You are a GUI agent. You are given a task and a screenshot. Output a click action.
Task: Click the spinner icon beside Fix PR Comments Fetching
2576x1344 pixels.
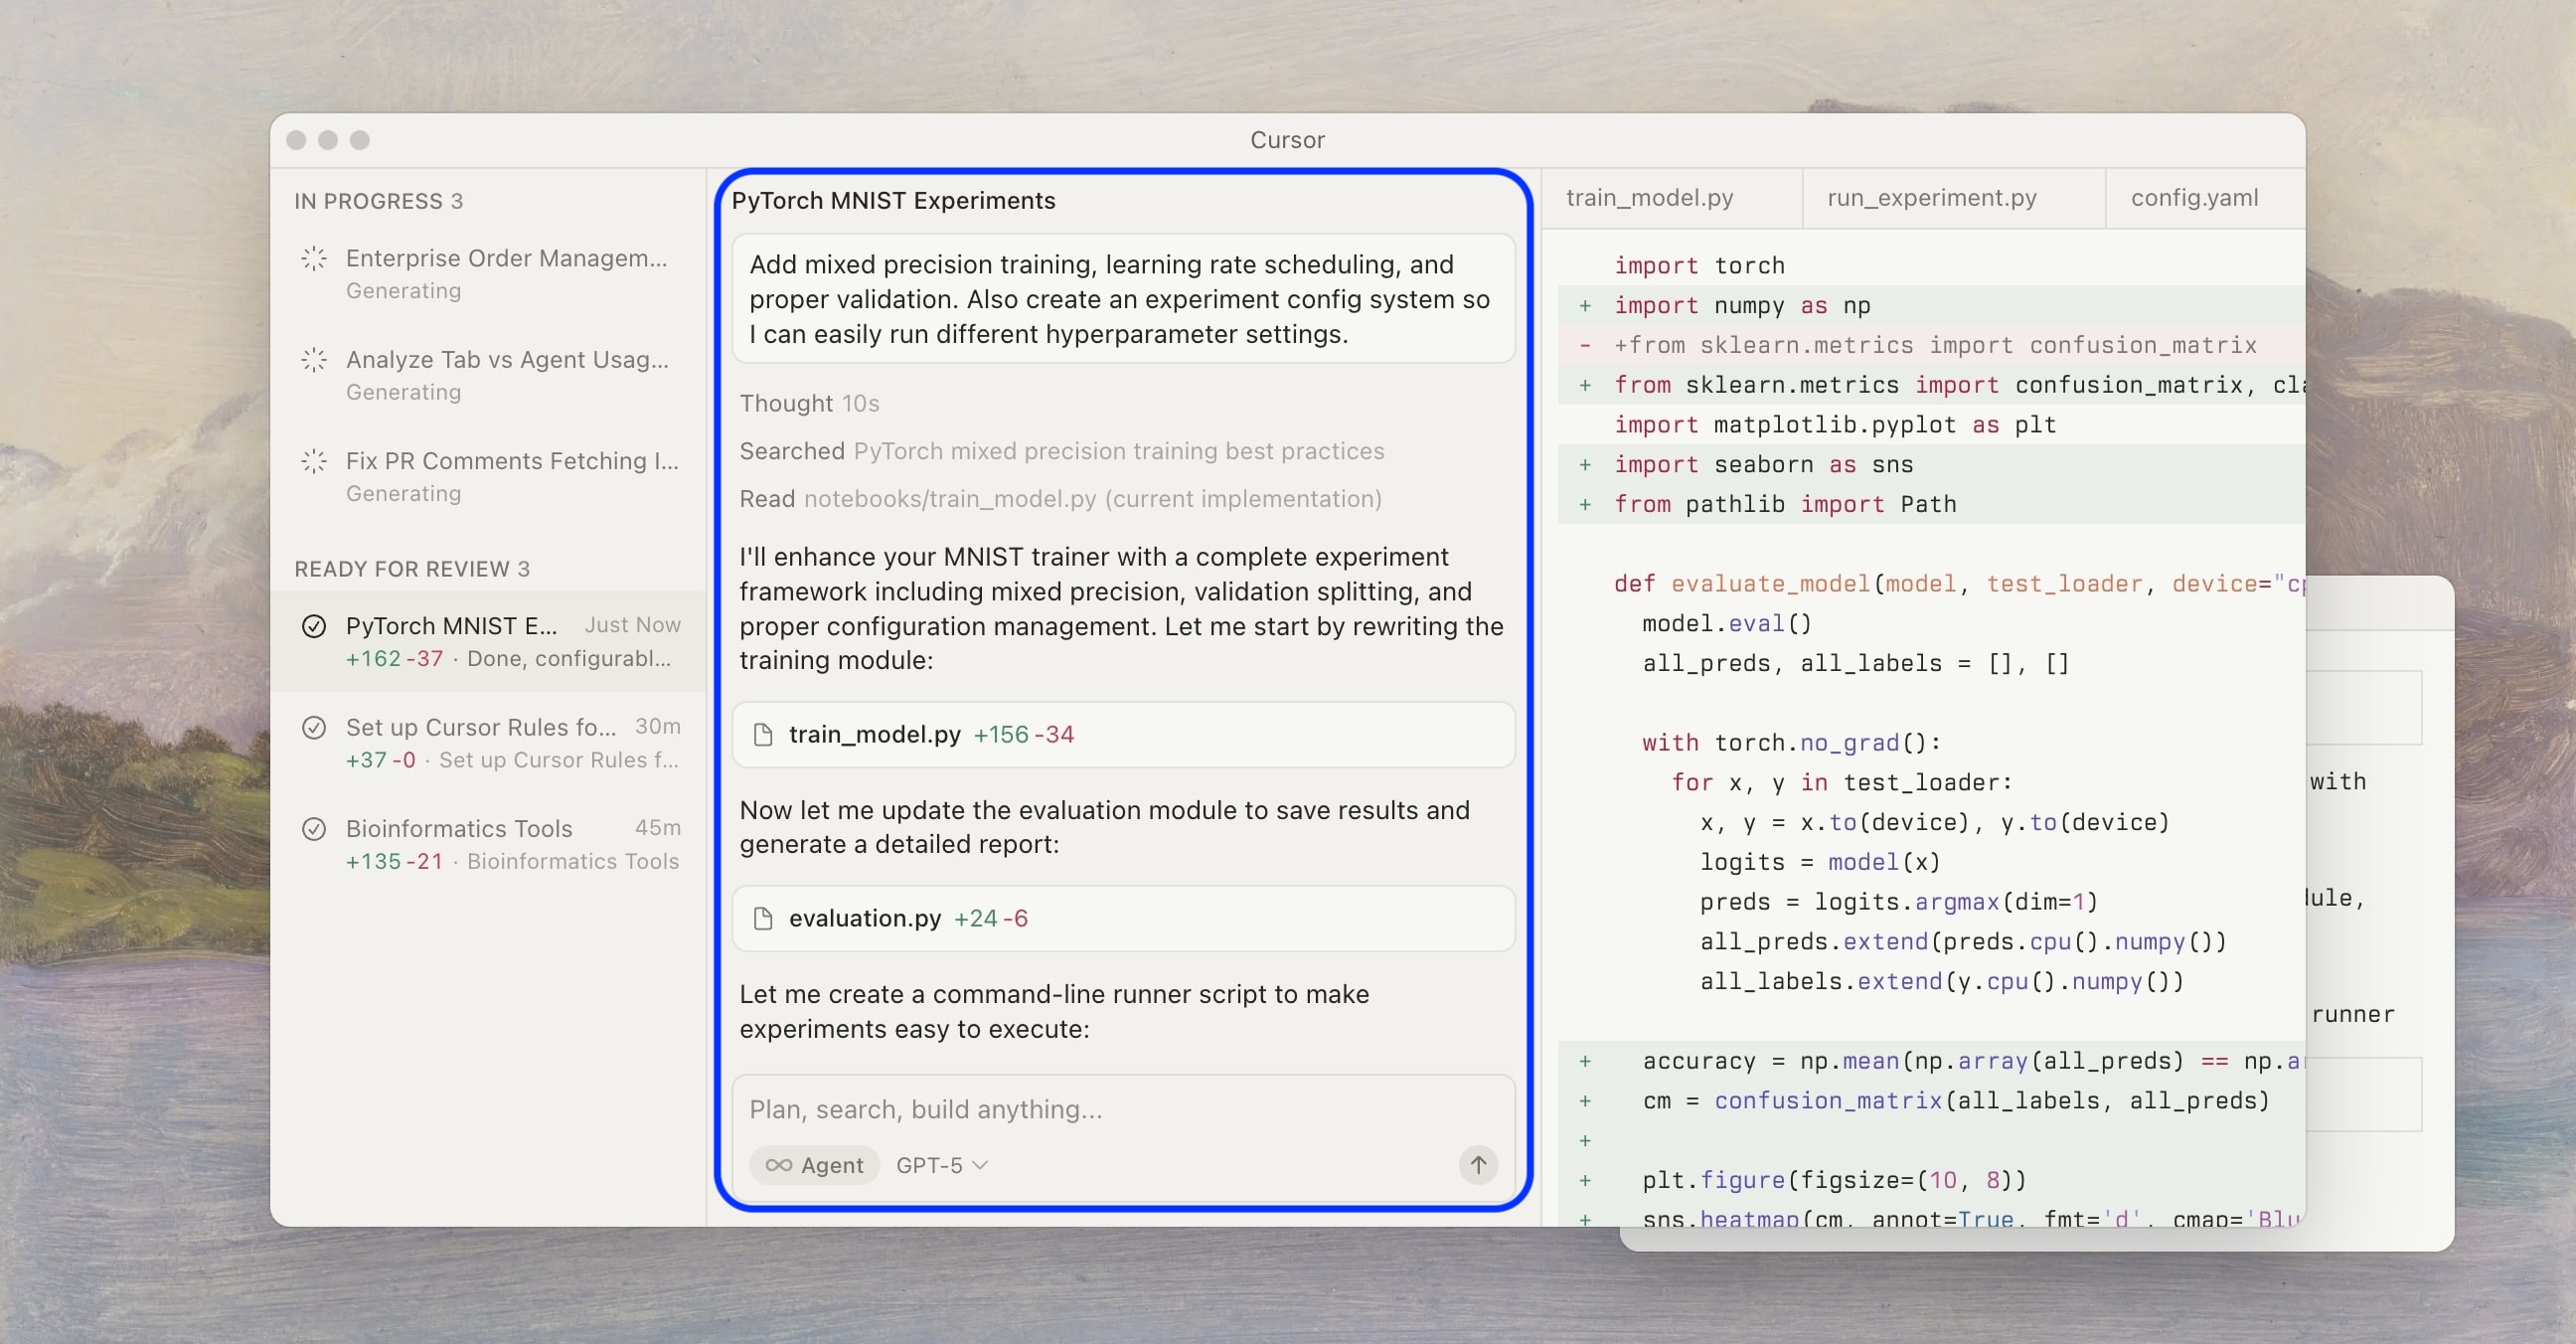[314, 461]
